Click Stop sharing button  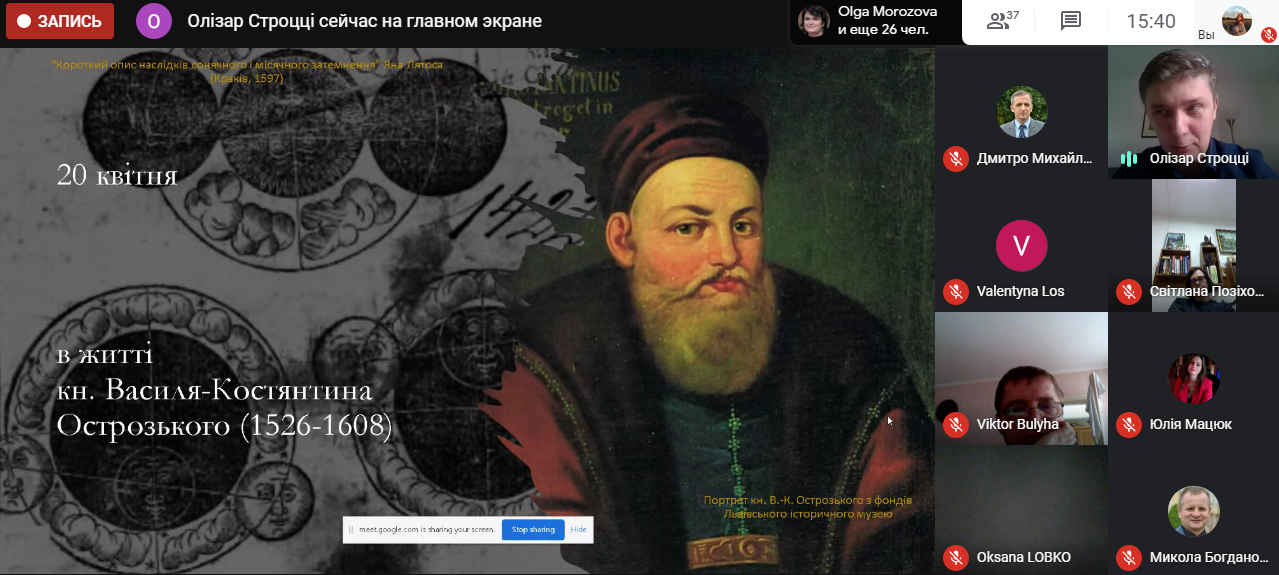coord(533,529)
